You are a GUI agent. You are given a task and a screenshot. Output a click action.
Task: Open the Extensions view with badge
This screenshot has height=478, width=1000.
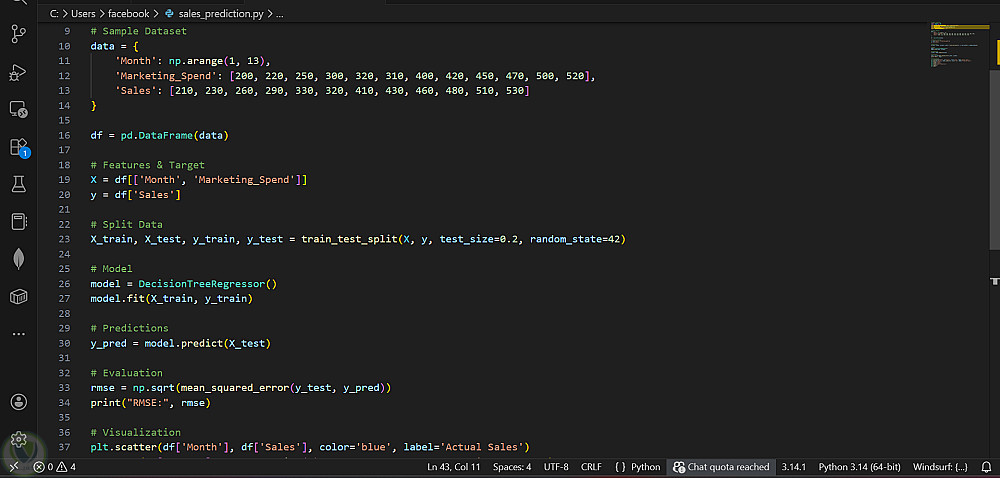tap(18, 147)
